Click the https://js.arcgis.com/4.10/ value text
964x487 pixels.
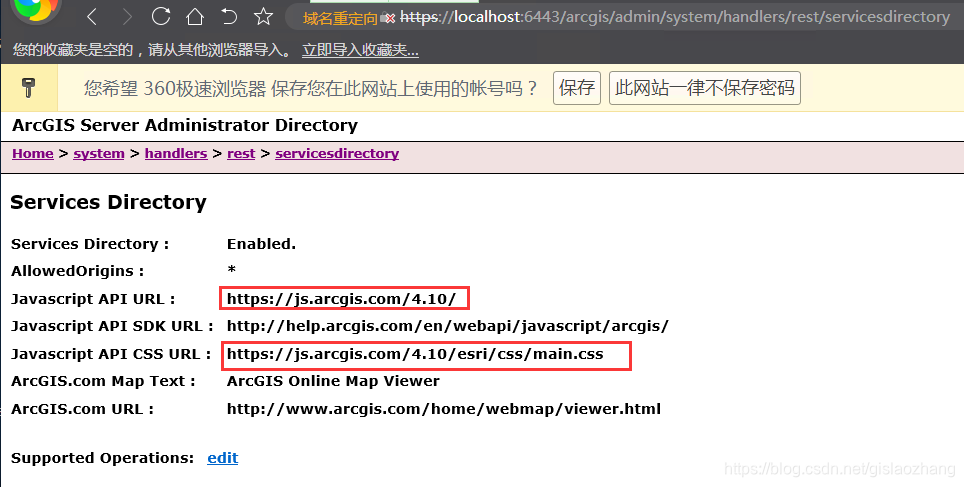[x=341, y=299]
